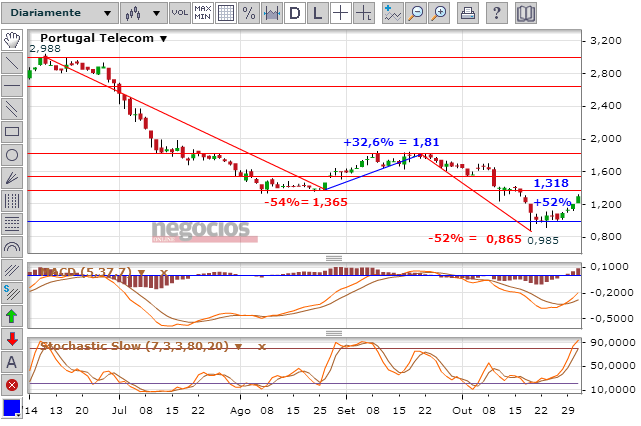Select the S diagonal lines tool
Viewport: 641px width, 426px height.
(x=12, y=293)
